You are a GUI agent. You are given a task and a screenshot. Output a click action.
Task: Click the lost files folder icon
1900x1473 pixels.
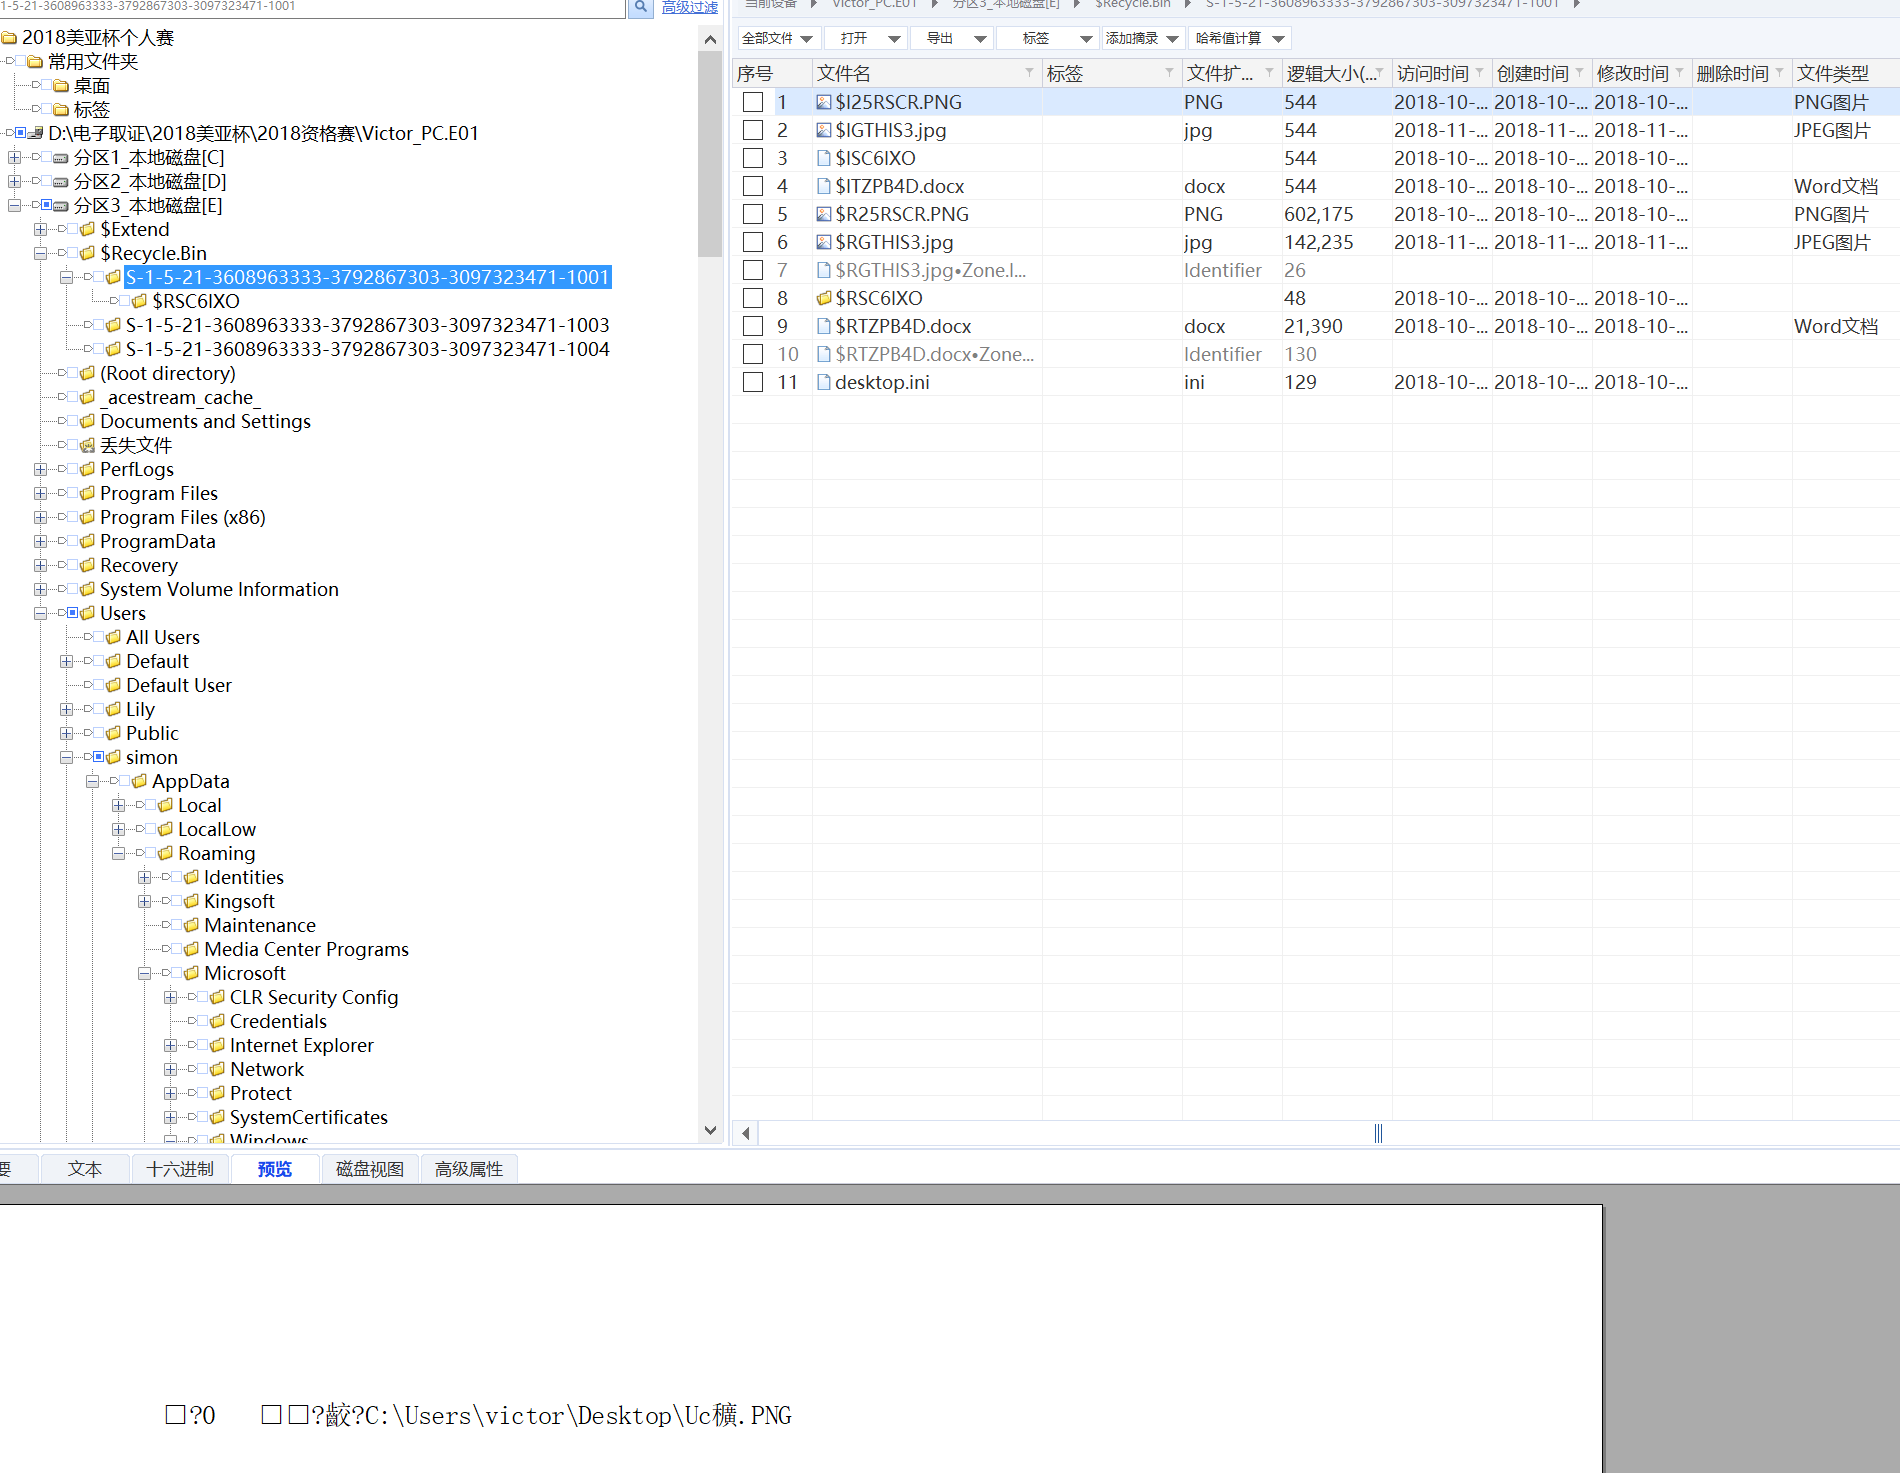coord(88,445)
